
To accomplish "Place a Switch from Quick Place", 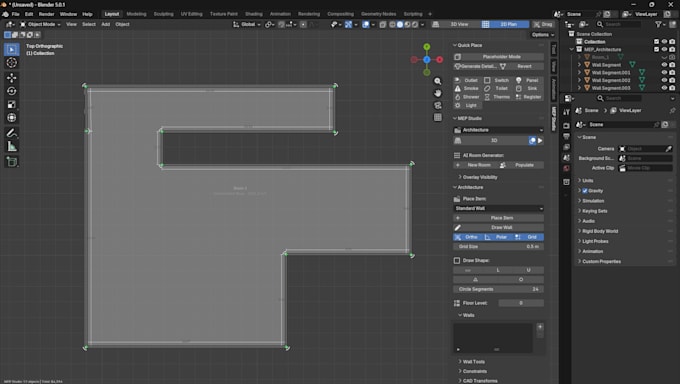I will pyautogui.click(x=497, y=80).
